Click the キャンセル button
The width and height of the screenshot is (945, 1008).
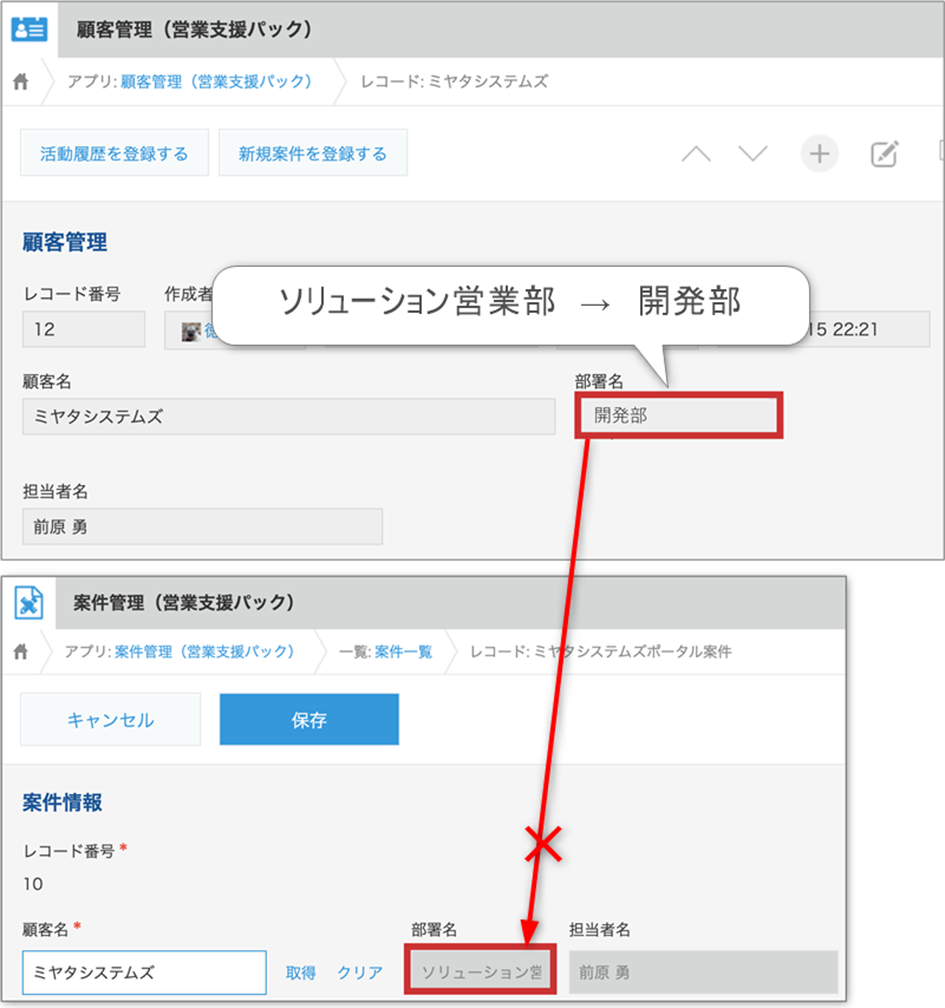[x=110, y=720]
